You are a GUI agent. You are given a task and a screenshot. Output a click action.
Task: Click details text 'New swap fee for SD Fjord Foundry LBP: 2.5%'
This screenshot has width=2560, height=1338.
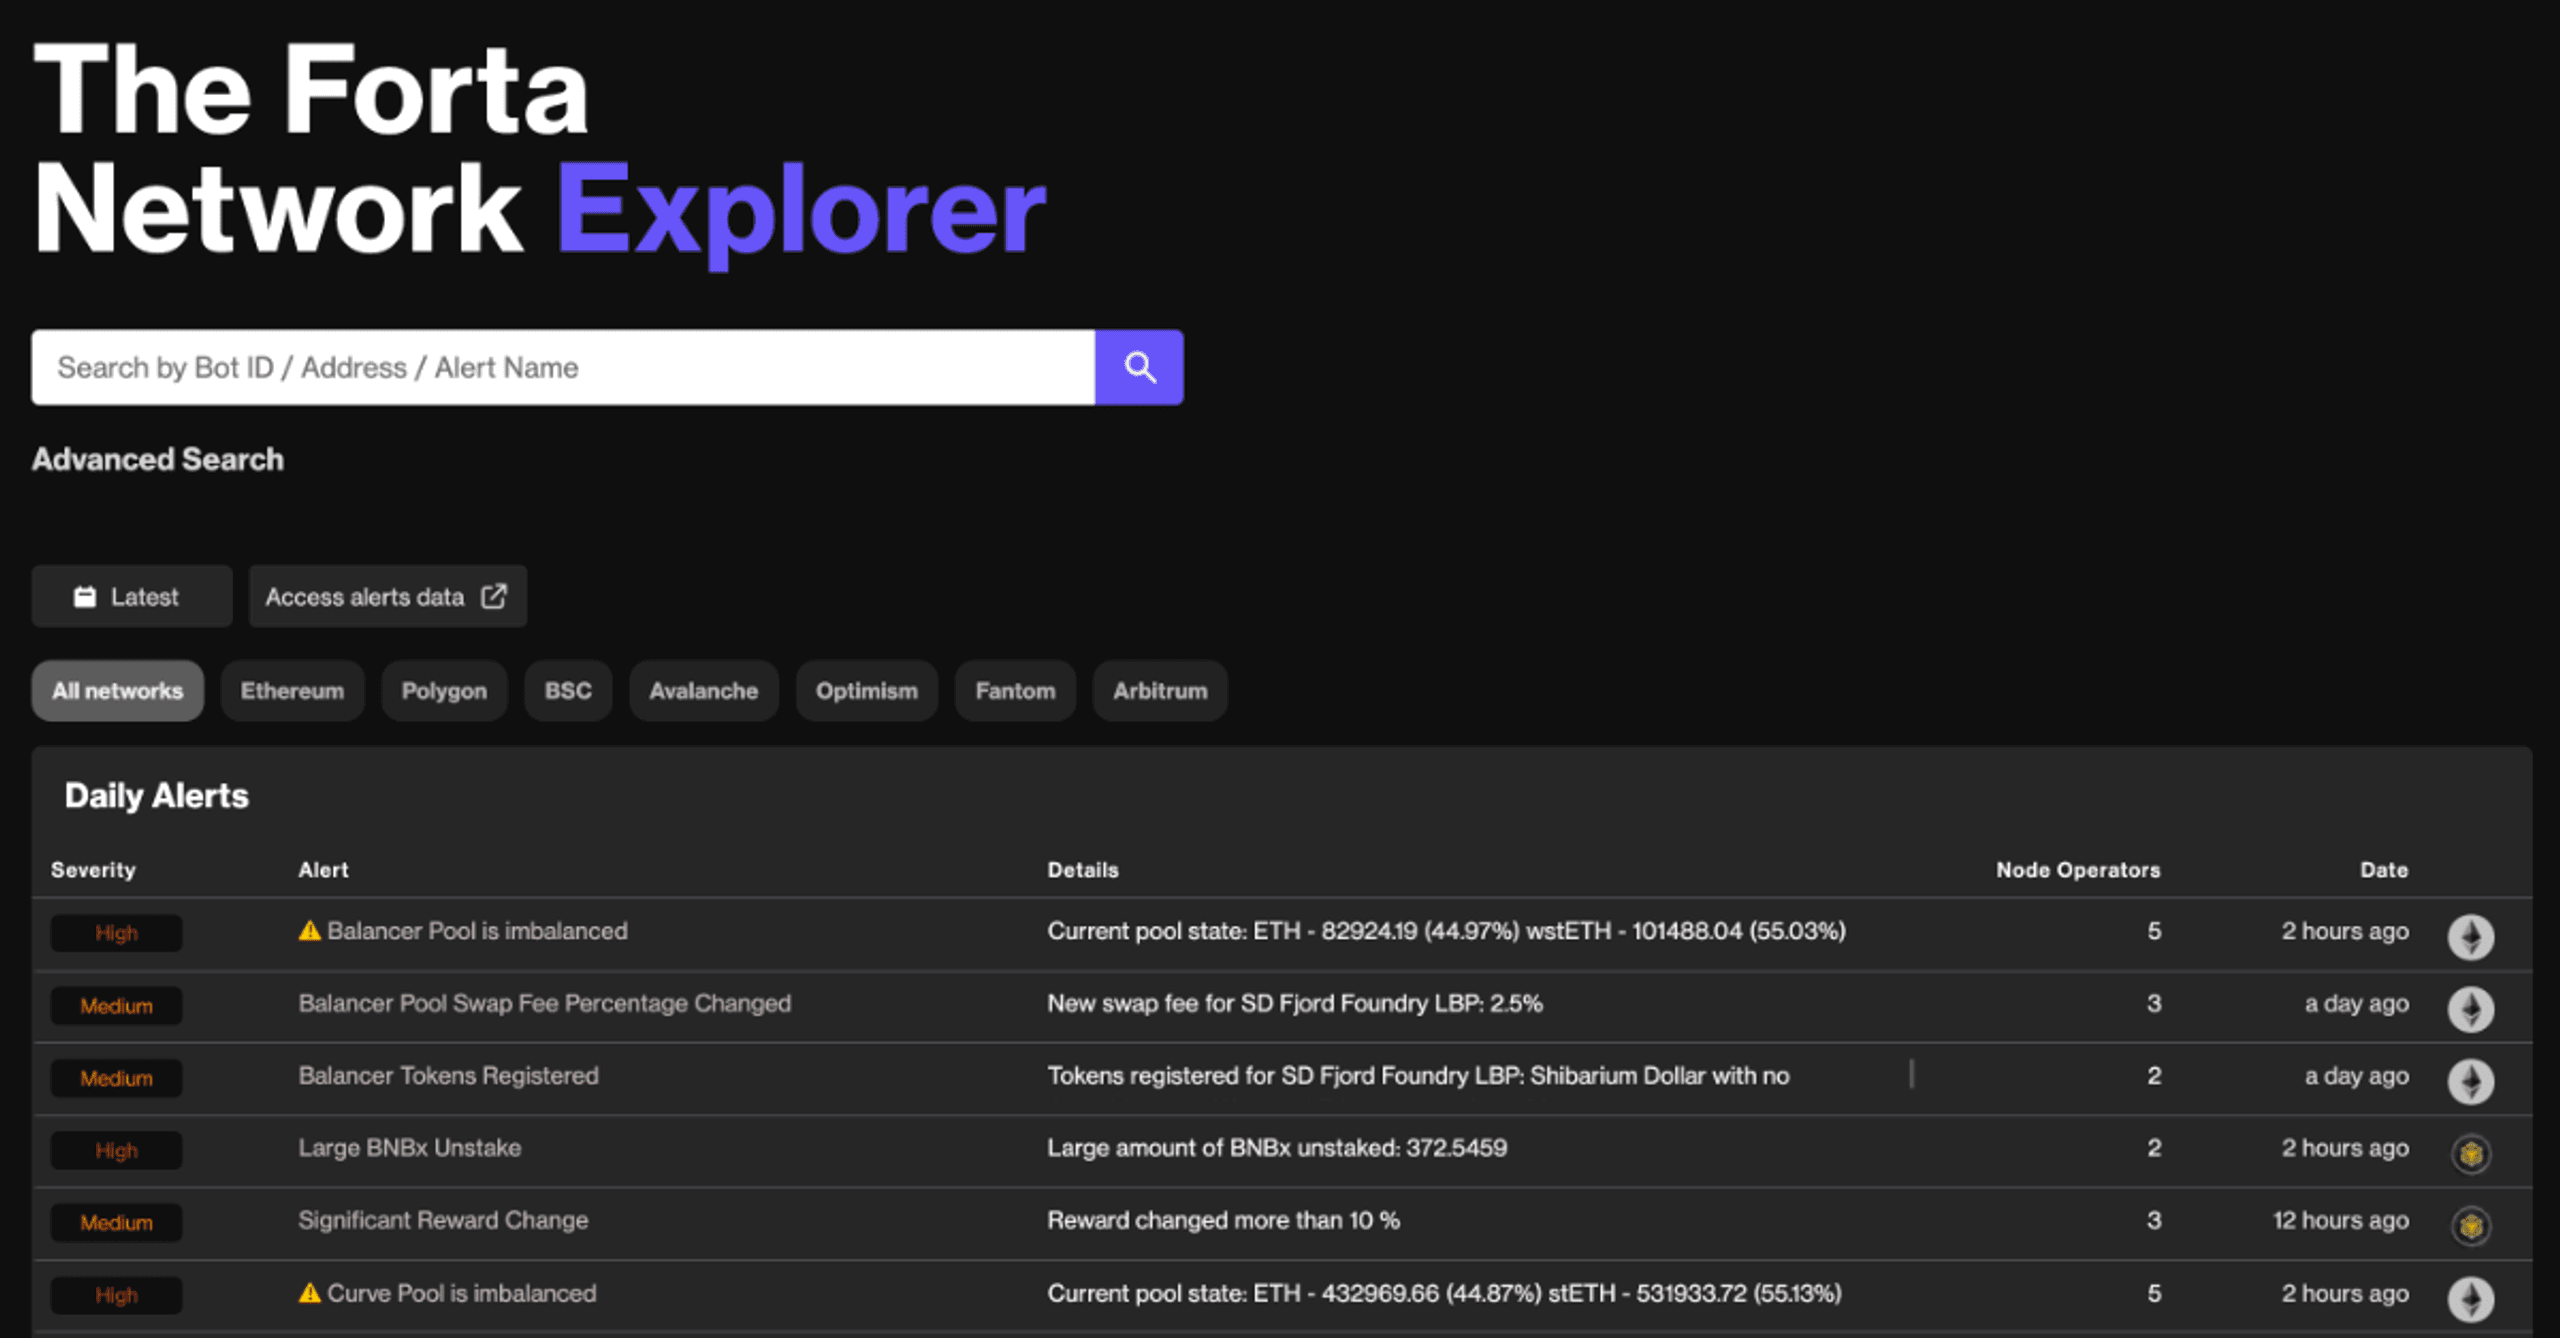[1295, 1003]
